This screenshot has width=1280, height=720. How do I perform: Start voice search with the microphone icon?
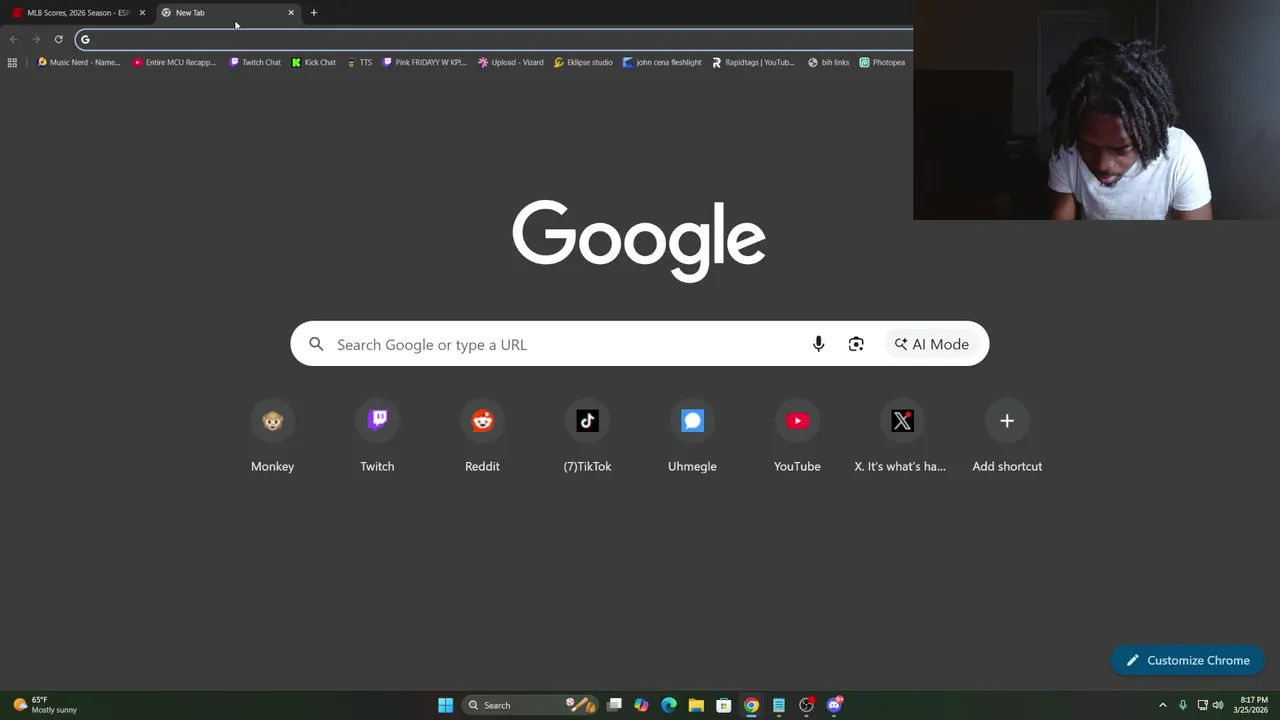[x=818, y=344]
